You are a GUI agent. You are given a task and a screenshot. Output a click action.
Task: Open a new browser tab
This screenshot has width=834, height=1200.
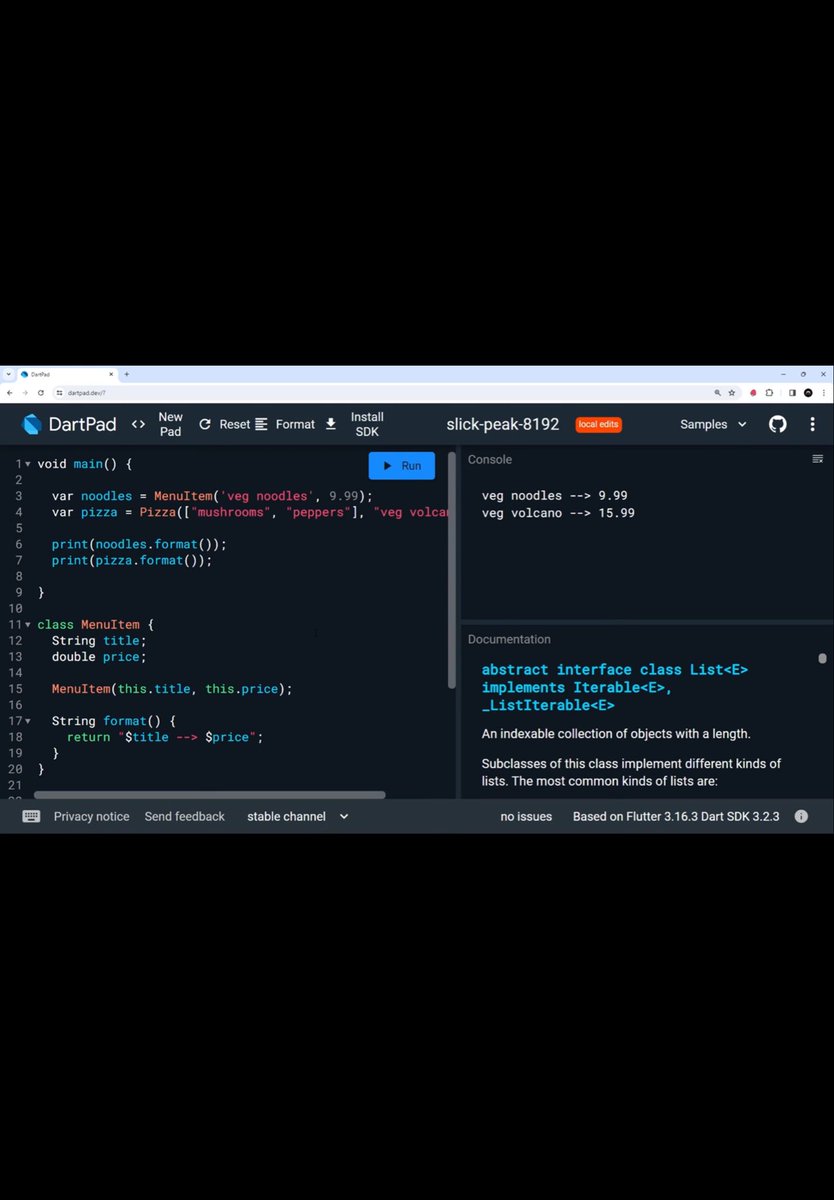pyautogui.click(x=127, y=374)
